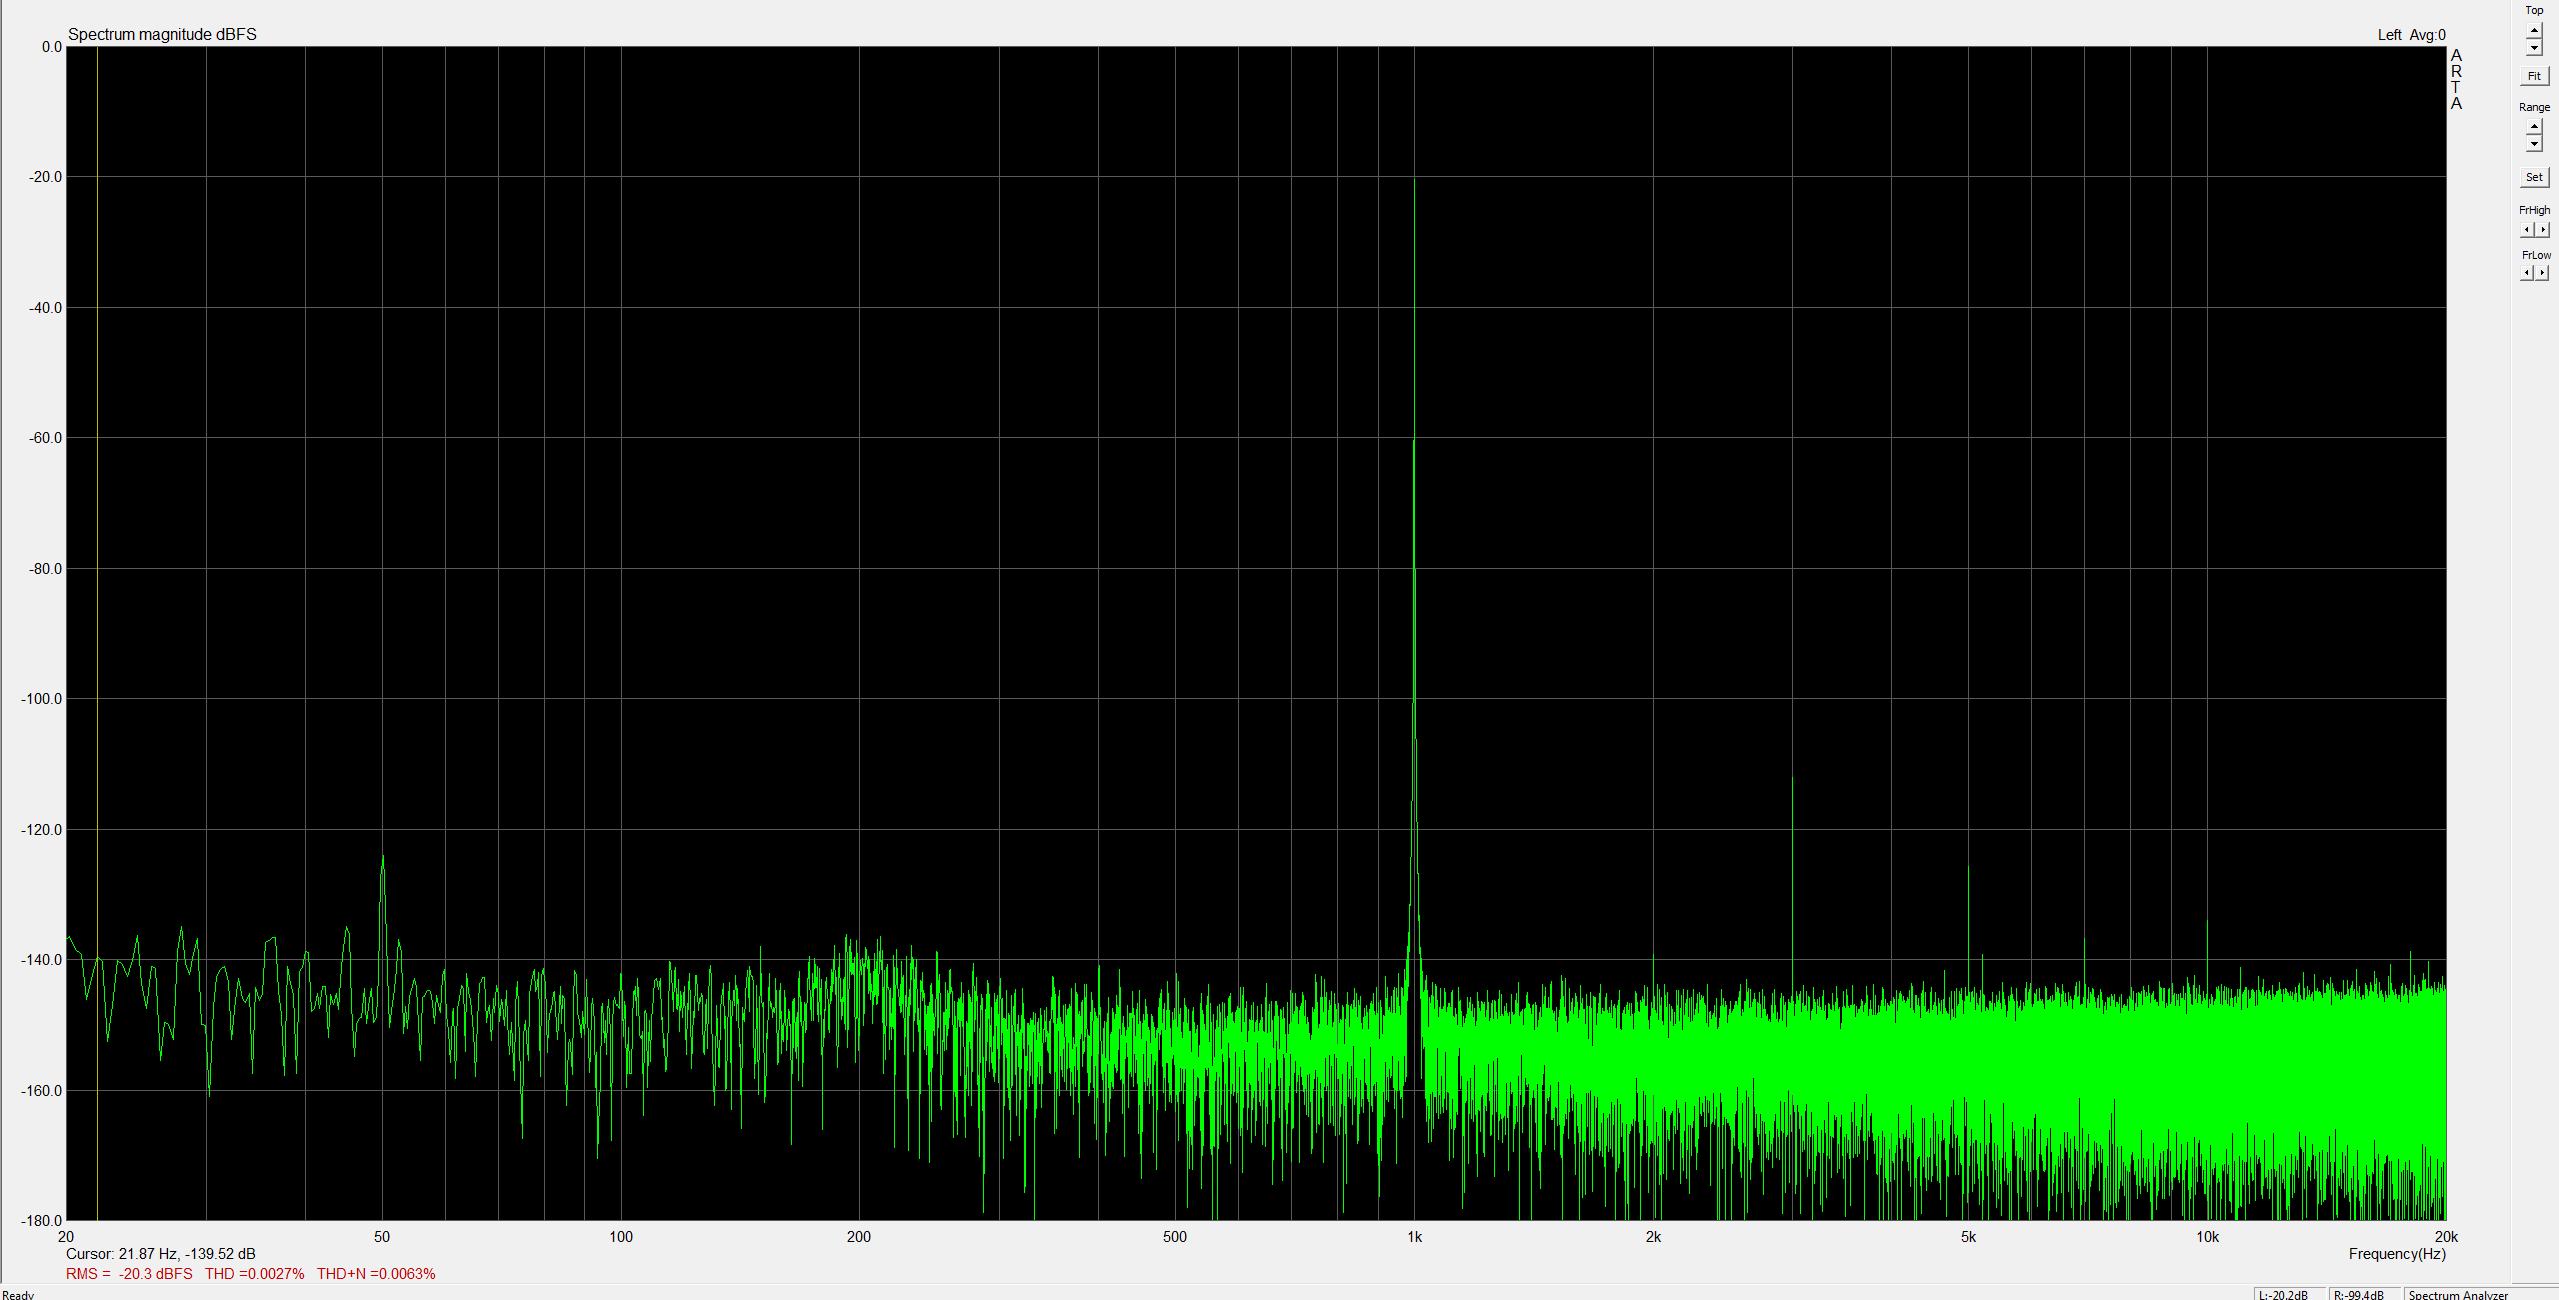Screen dimensions: 2559x1300
Task: Click the "500" x-axis frequency label
Action: 1175,1237
